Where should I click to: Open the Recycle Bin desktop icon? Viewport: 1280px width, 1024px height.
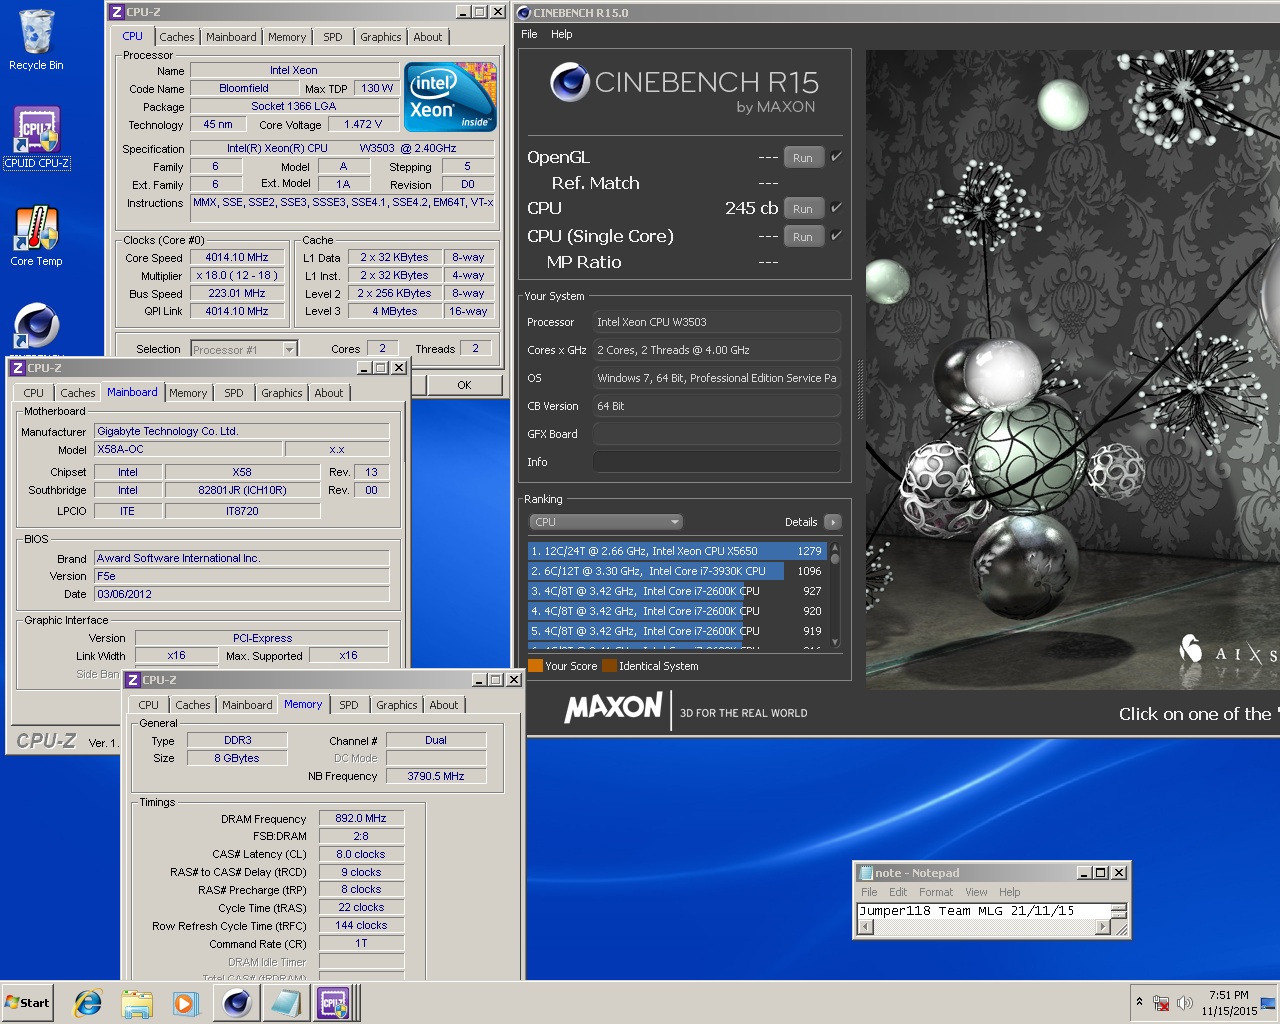click(36, 40)
